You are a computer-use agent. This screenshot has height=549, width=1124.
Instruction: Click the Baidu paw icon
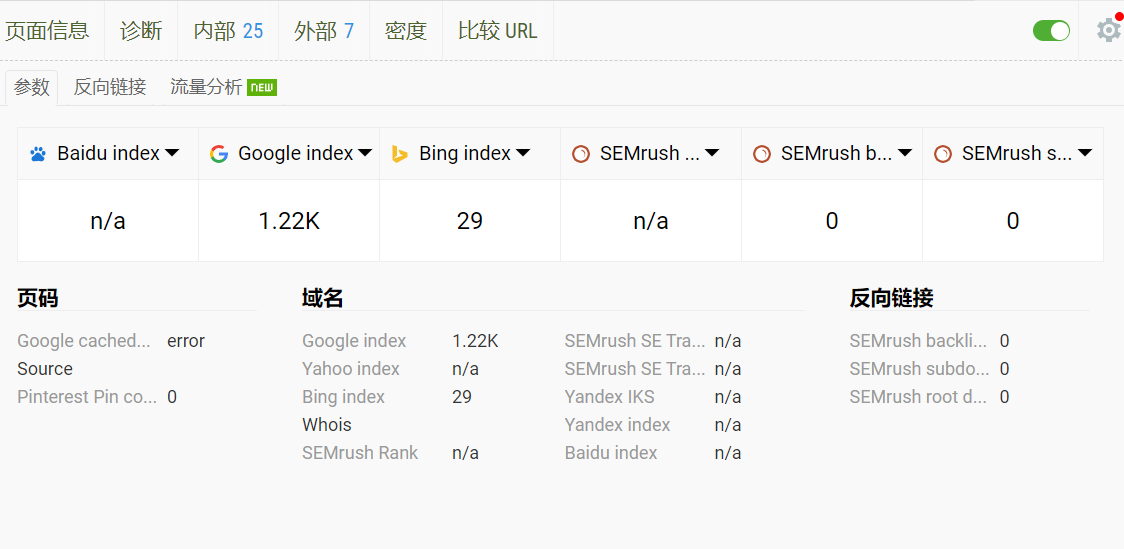coord(38,153)
